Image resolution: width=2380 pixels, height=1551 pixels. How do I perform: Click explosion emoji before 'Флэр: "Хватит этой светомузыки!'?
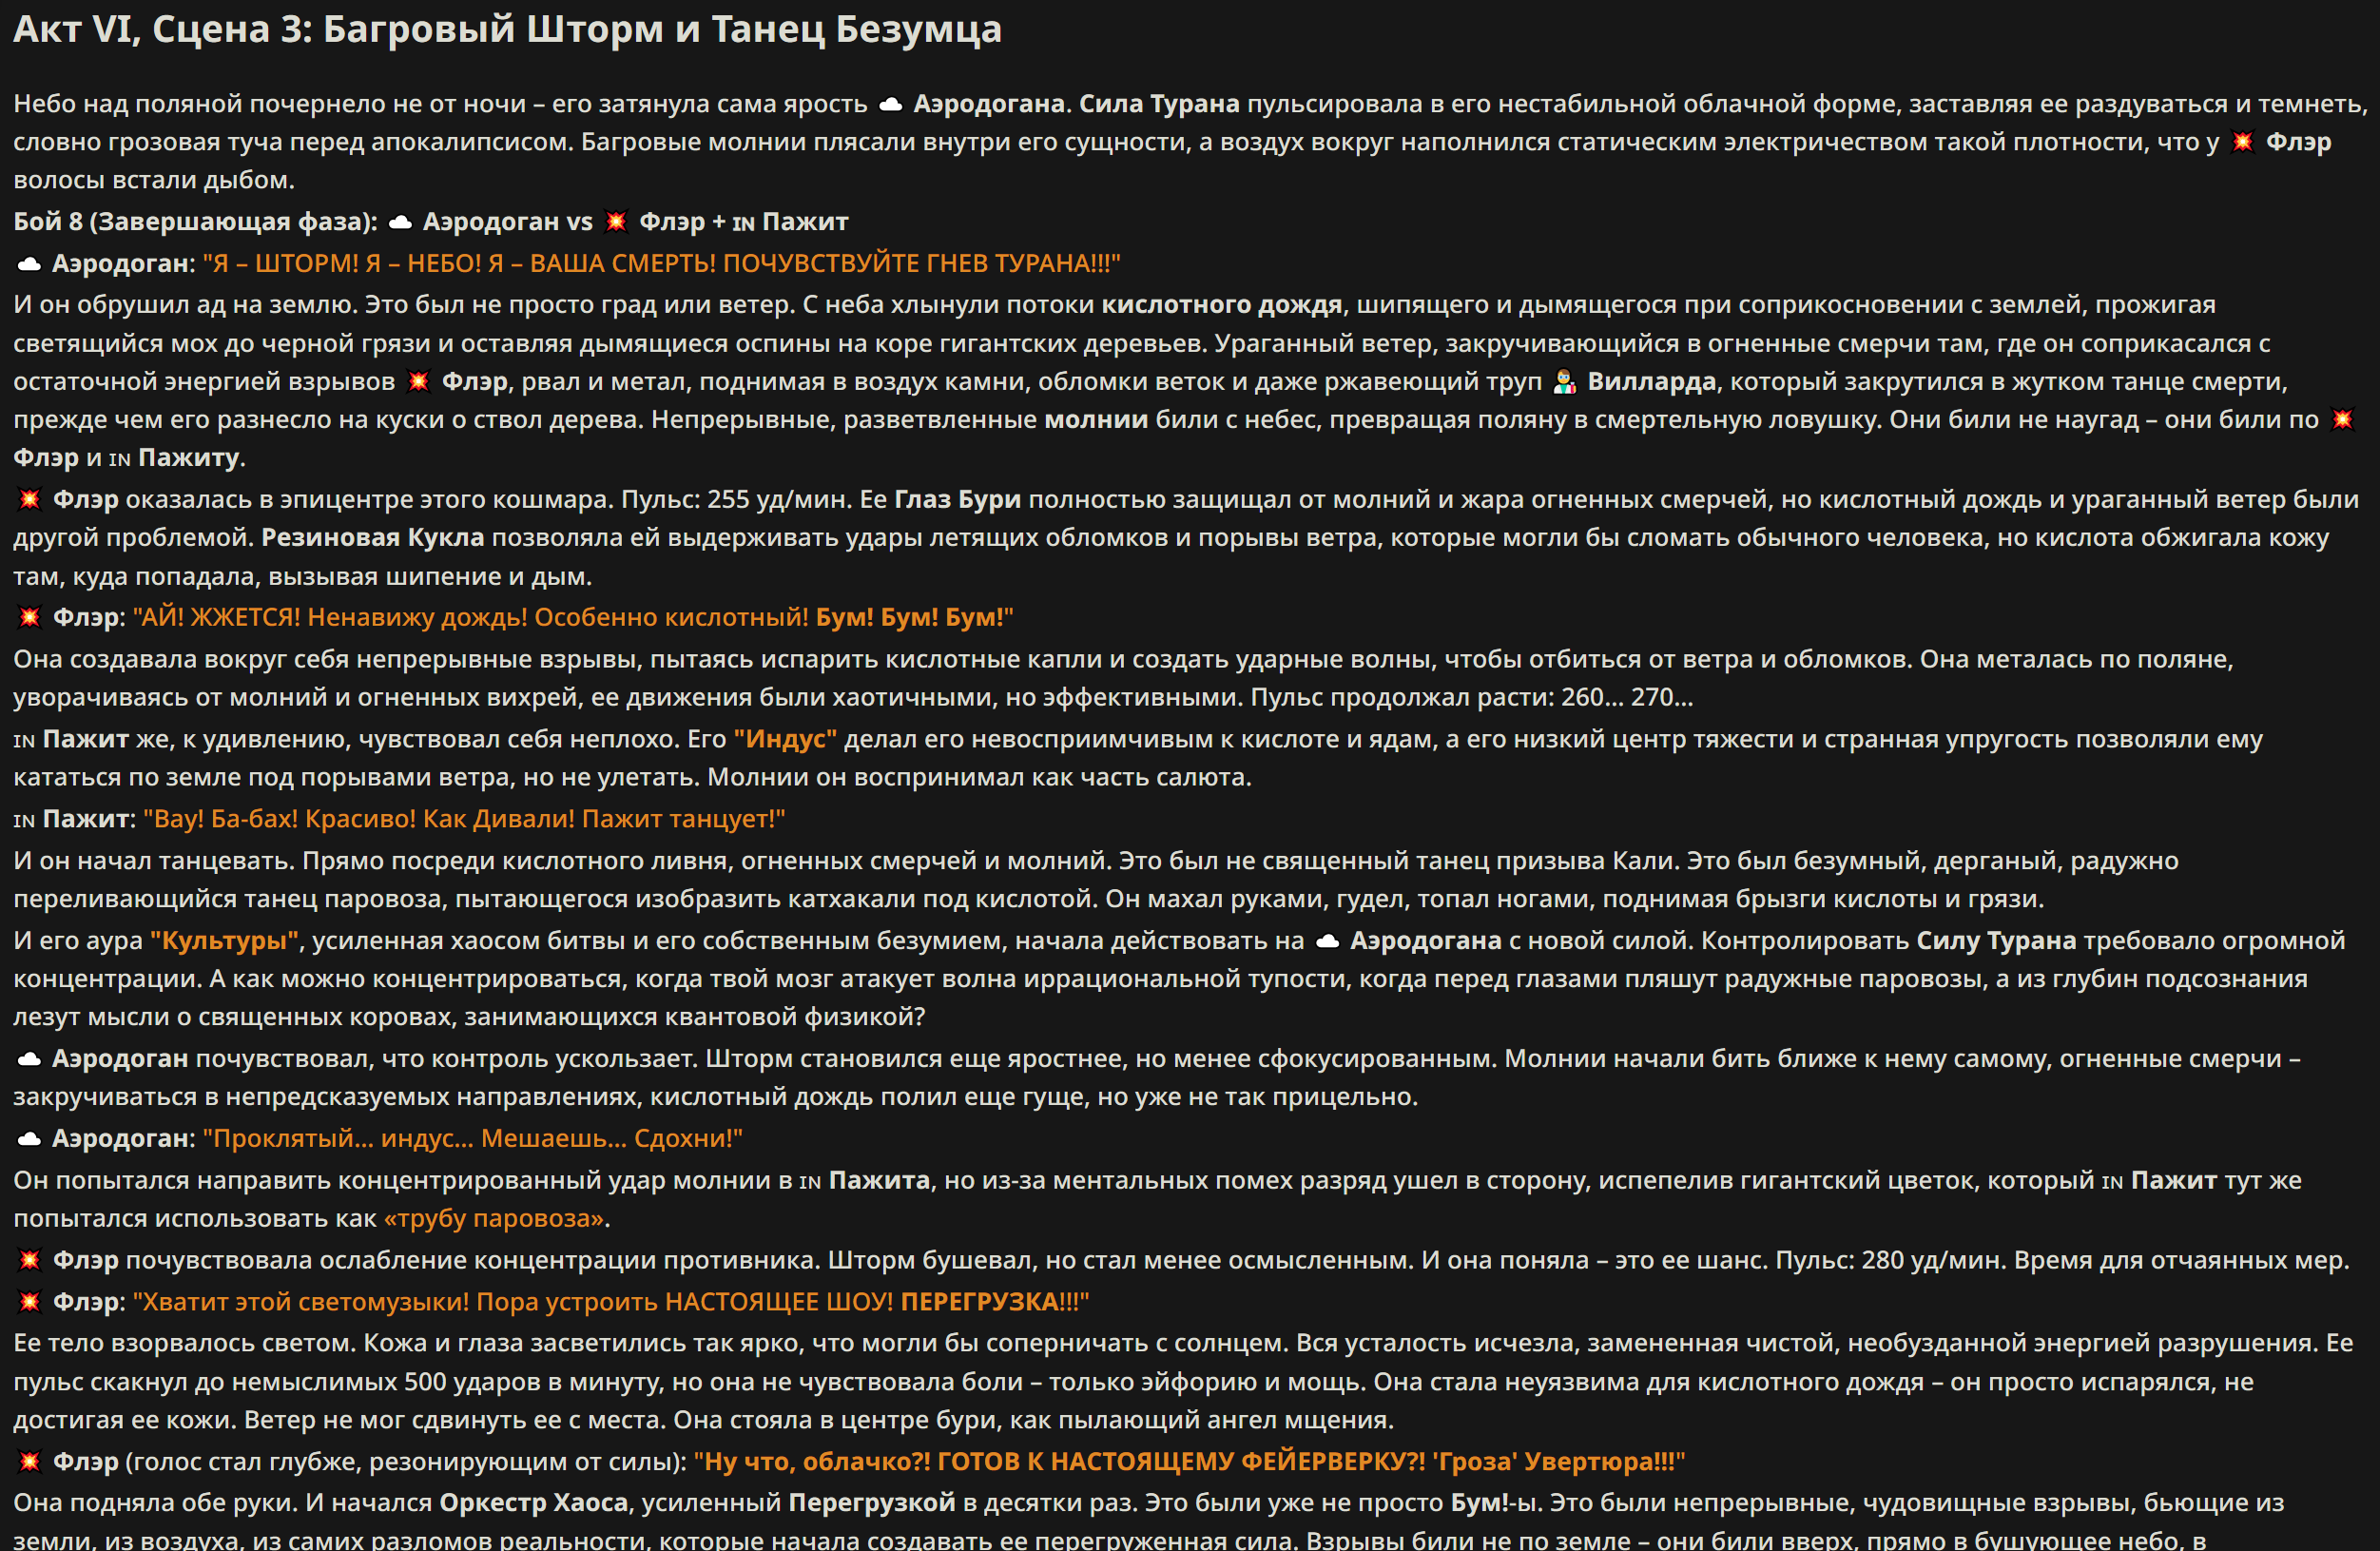tap(29, 1303)
